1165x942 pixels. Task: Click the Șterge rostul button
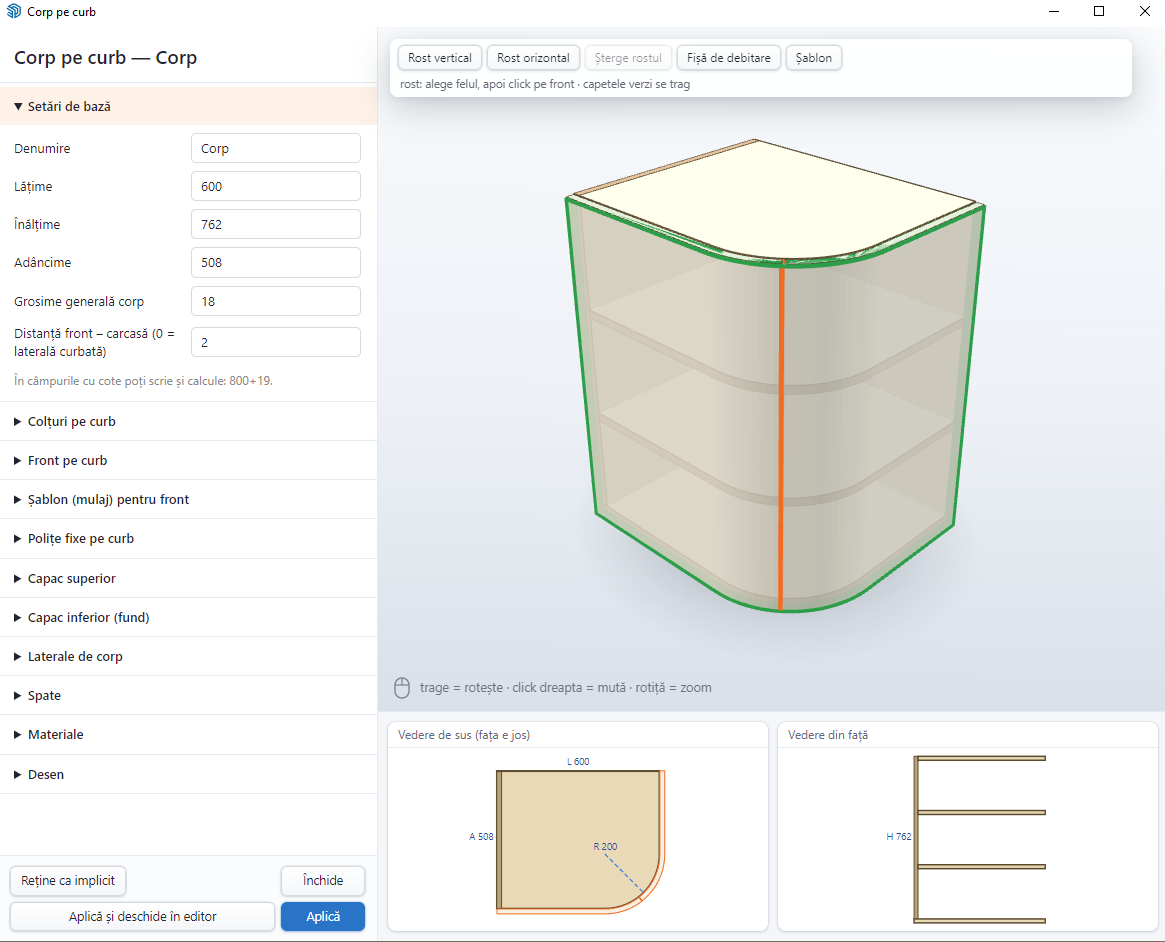(x=628, y=58)
